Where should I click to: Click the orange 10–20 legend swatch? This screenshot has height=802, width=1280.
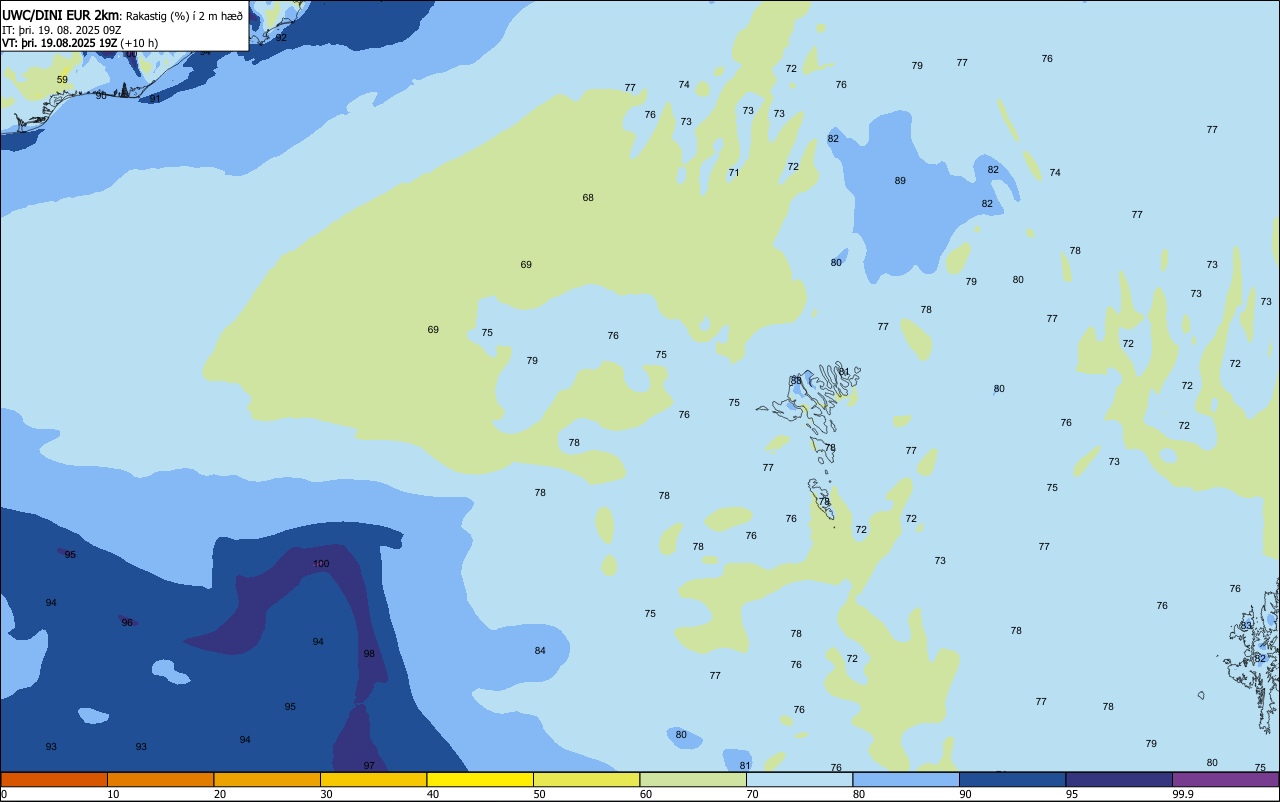point(160,779)
